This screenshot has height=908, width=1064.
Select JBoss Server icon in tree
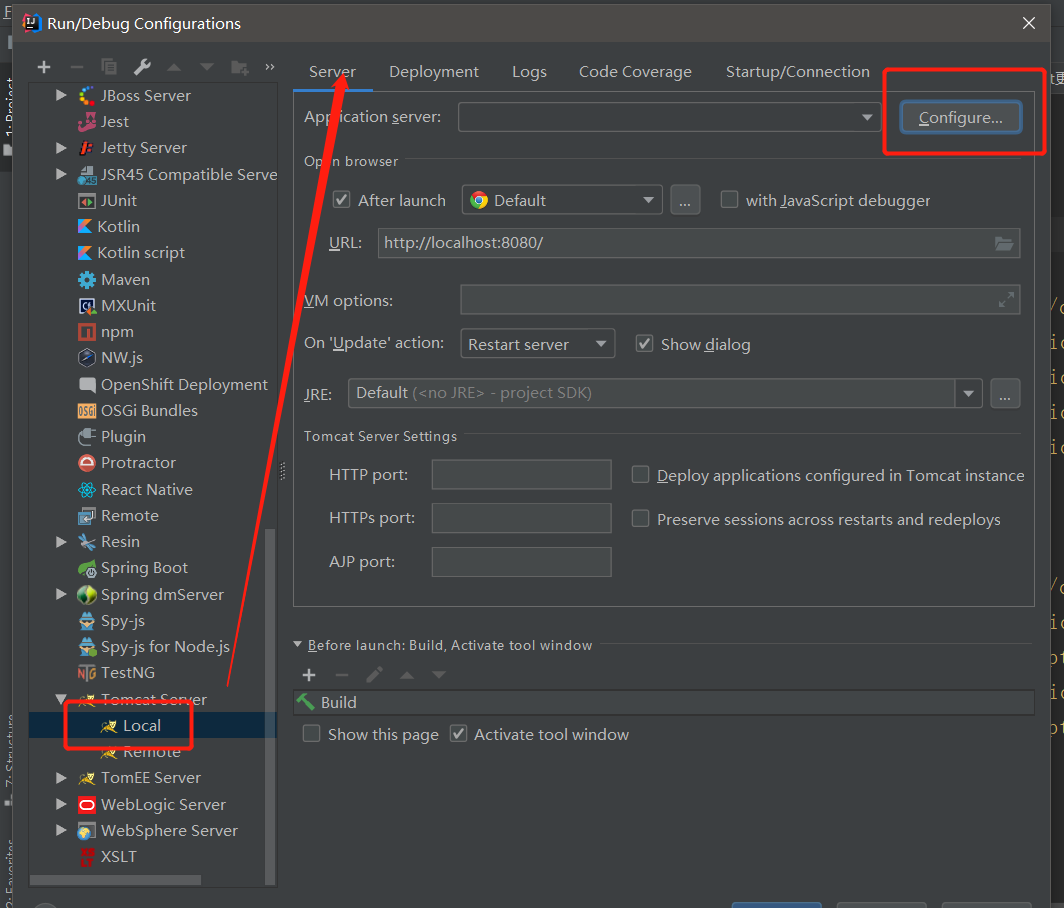87,96
